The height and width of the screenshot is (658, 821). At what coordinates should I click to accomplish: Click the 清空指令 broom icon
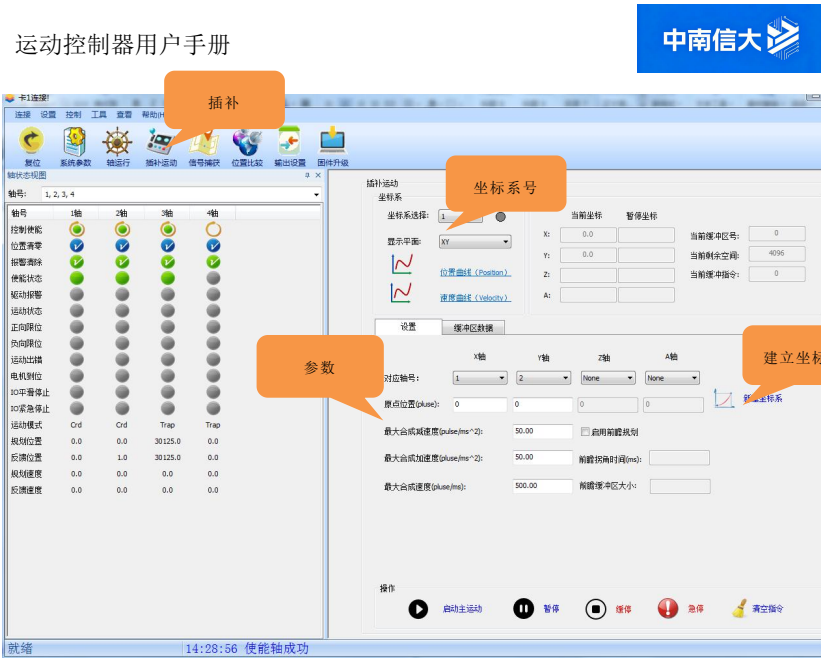(x=739, y=608)
